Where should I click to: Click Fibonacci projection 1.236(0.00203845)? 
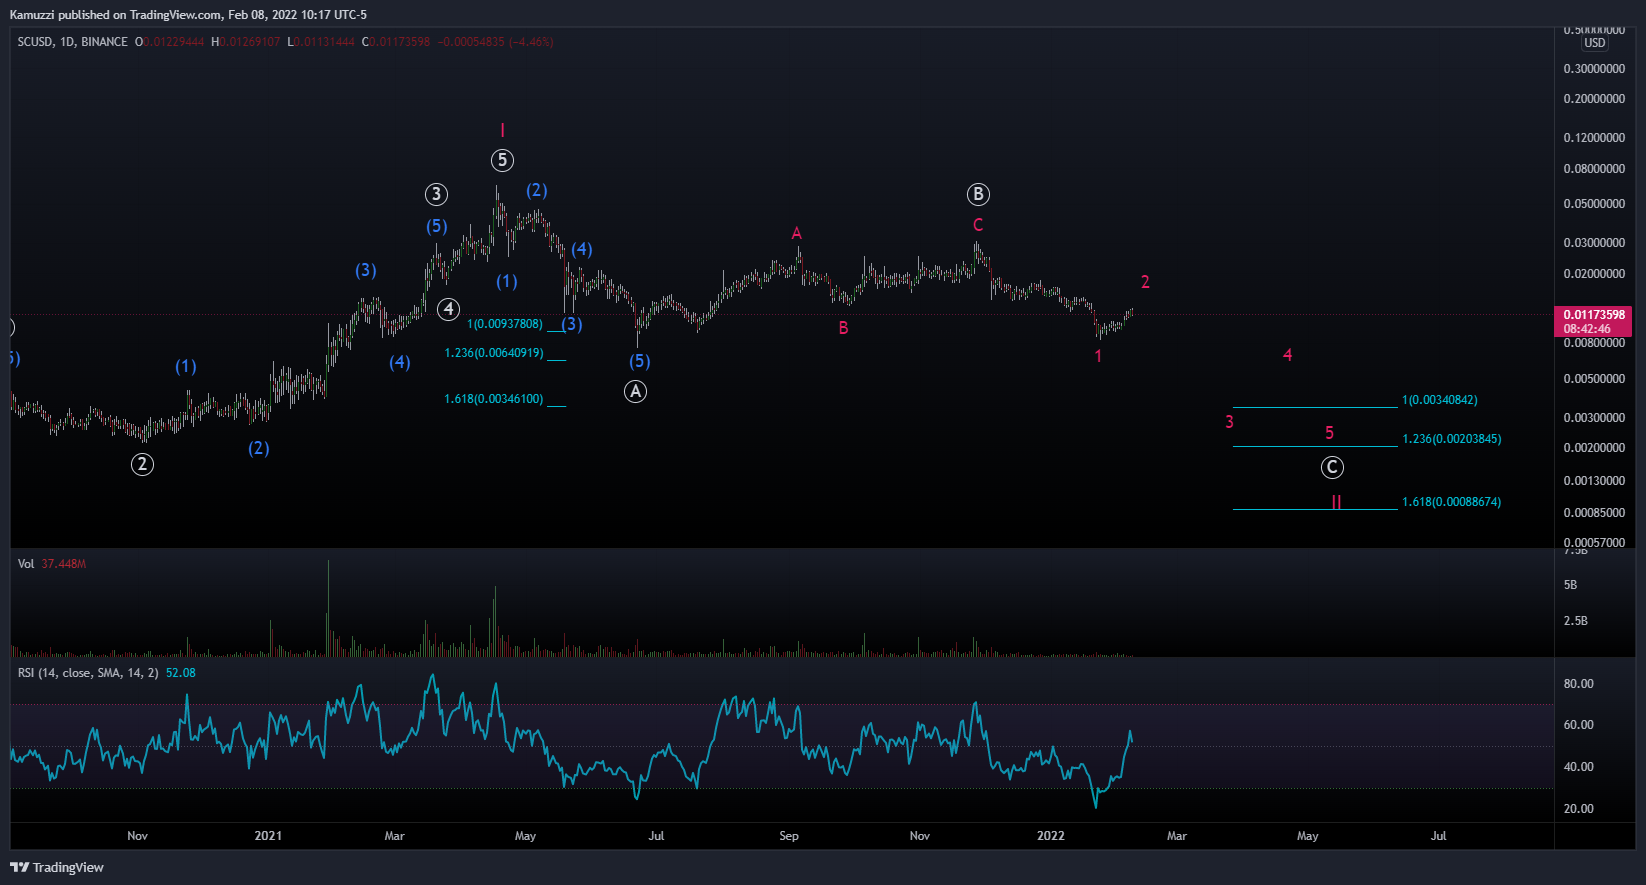click(x=1452, y=439)
